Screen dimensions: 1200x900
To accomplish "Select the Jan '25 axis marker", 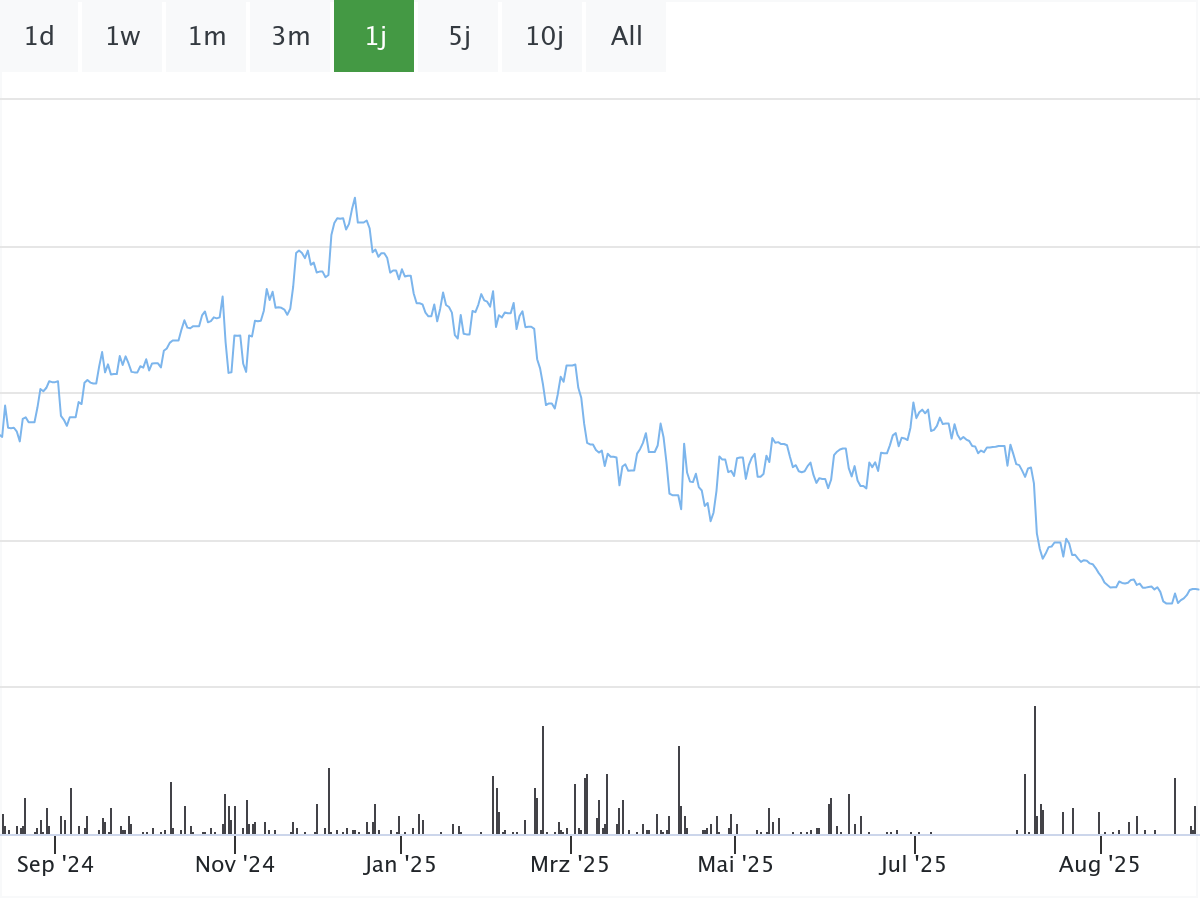I will coord(400,864).
